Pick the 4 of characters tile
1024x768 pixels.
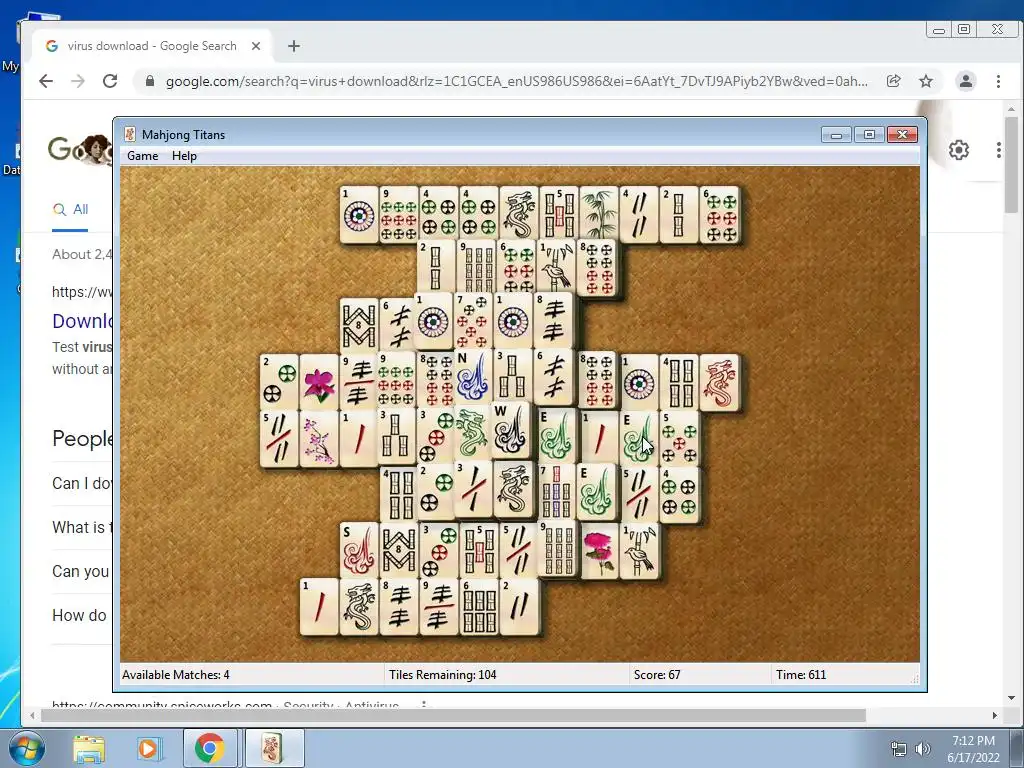(639, 215)
